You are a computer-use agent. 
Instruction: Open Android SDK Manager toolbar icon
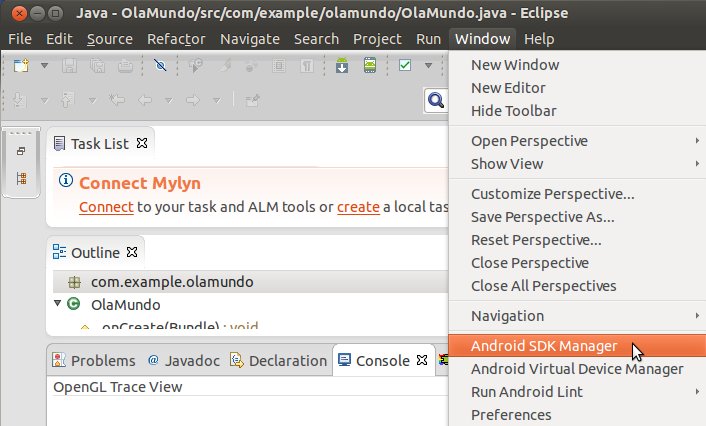tap(342, 66)
